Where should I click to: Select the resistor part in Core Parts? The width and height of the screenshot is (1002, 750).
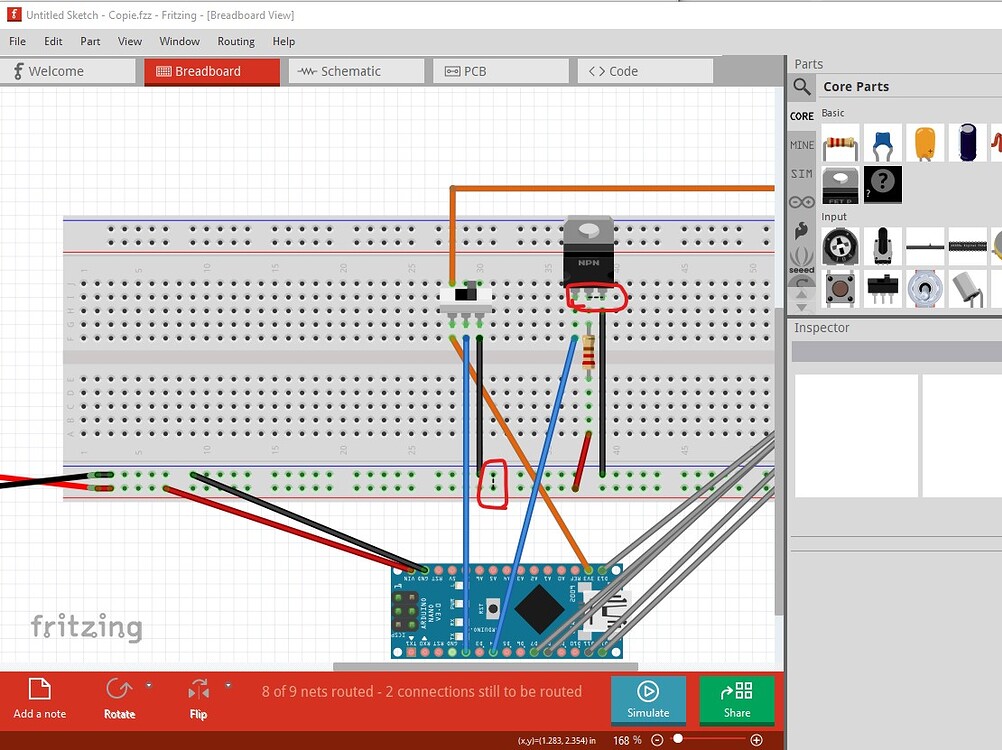840,143
